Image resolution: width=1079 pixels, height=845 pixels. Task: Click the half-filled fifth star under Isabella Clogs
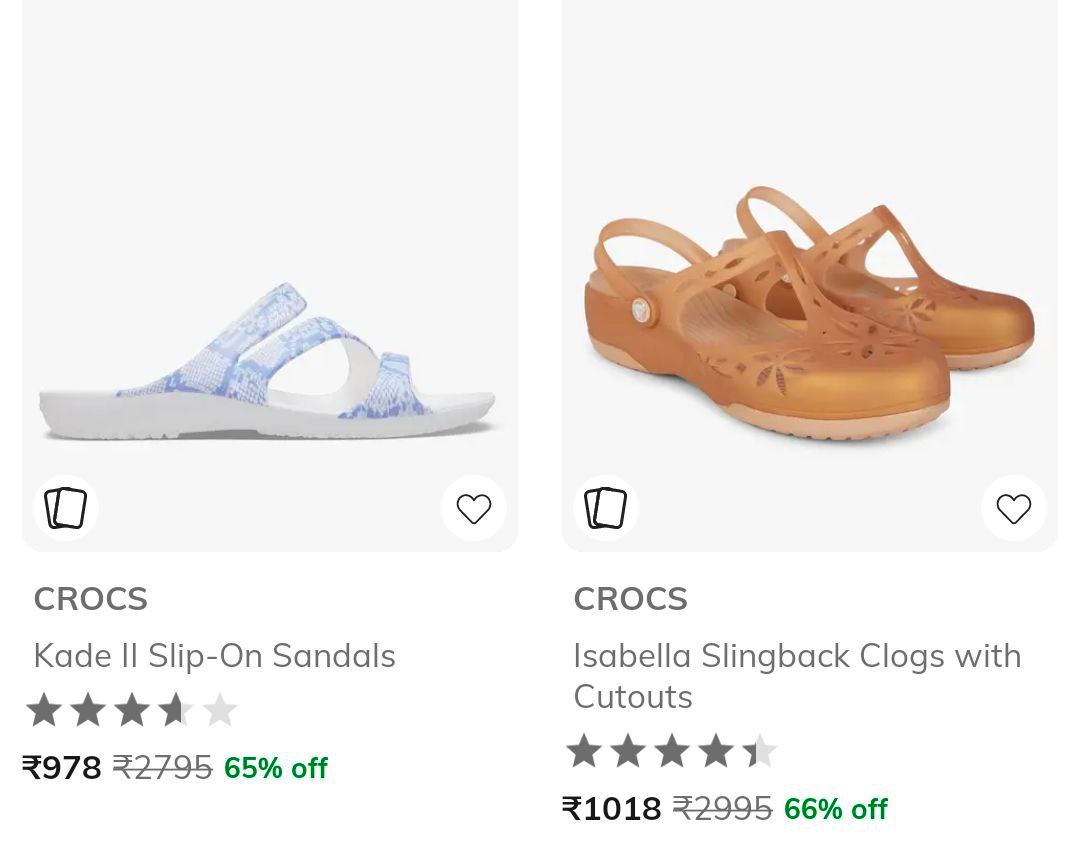click(760, 751)
